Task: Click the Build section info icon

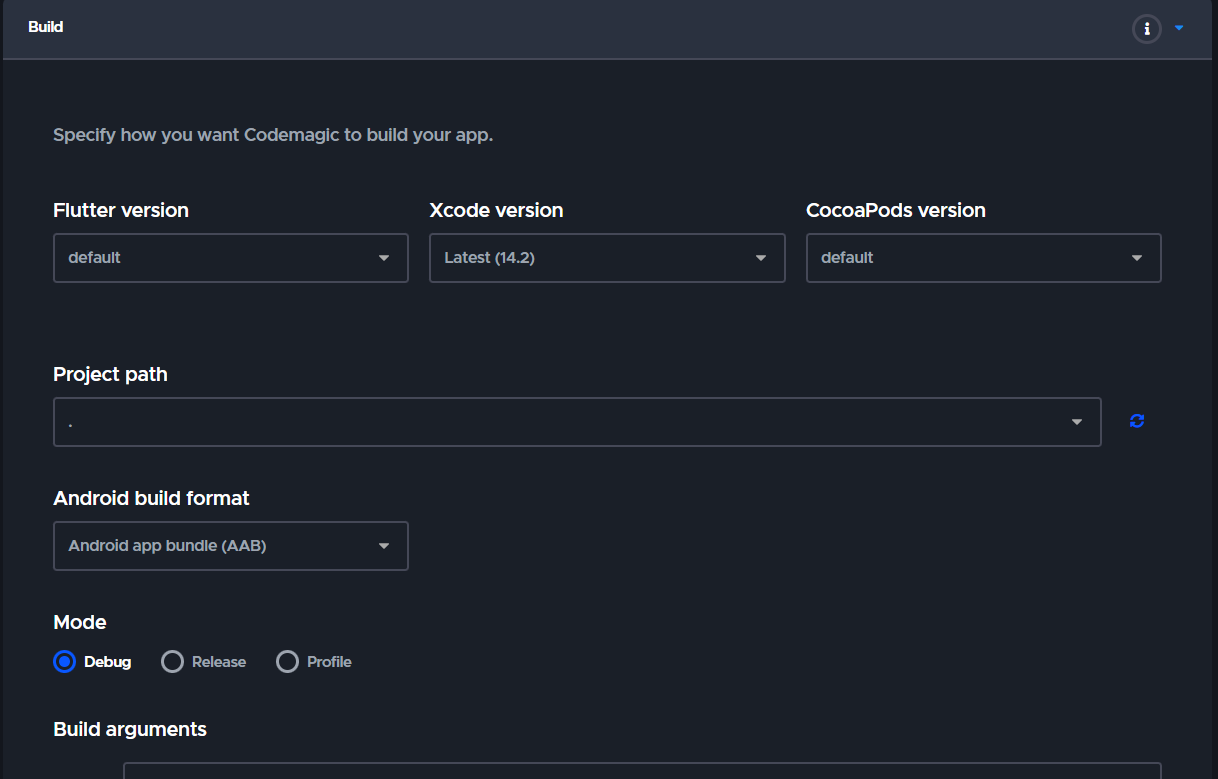Action: coord(1146,29)
